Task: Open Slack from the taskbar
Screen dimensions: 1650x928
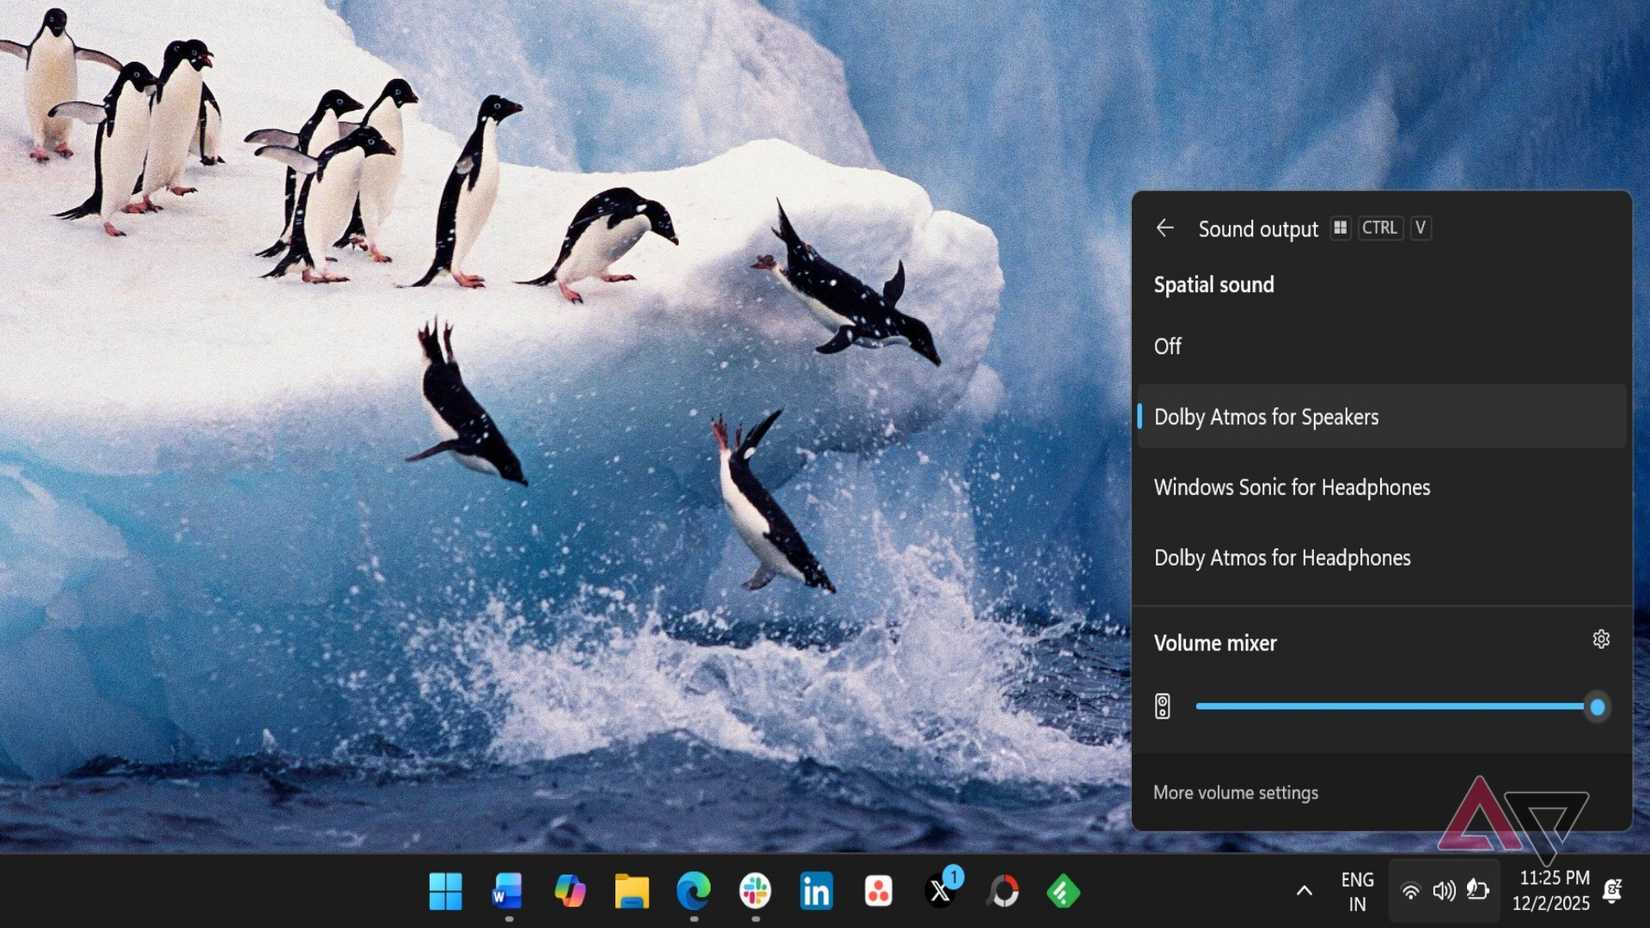Action: click(x=754, y=891)
